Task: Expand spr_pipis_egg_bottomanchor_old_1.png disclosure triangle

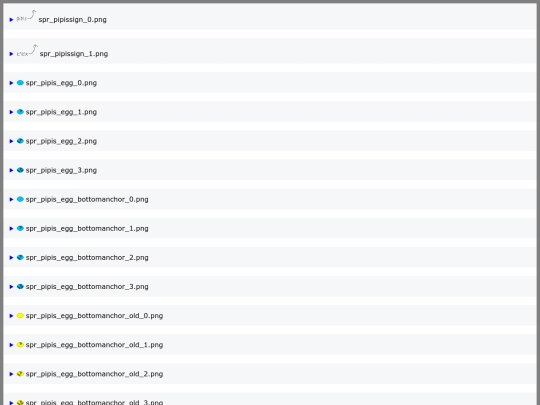Action: click(x=11, y=345)
